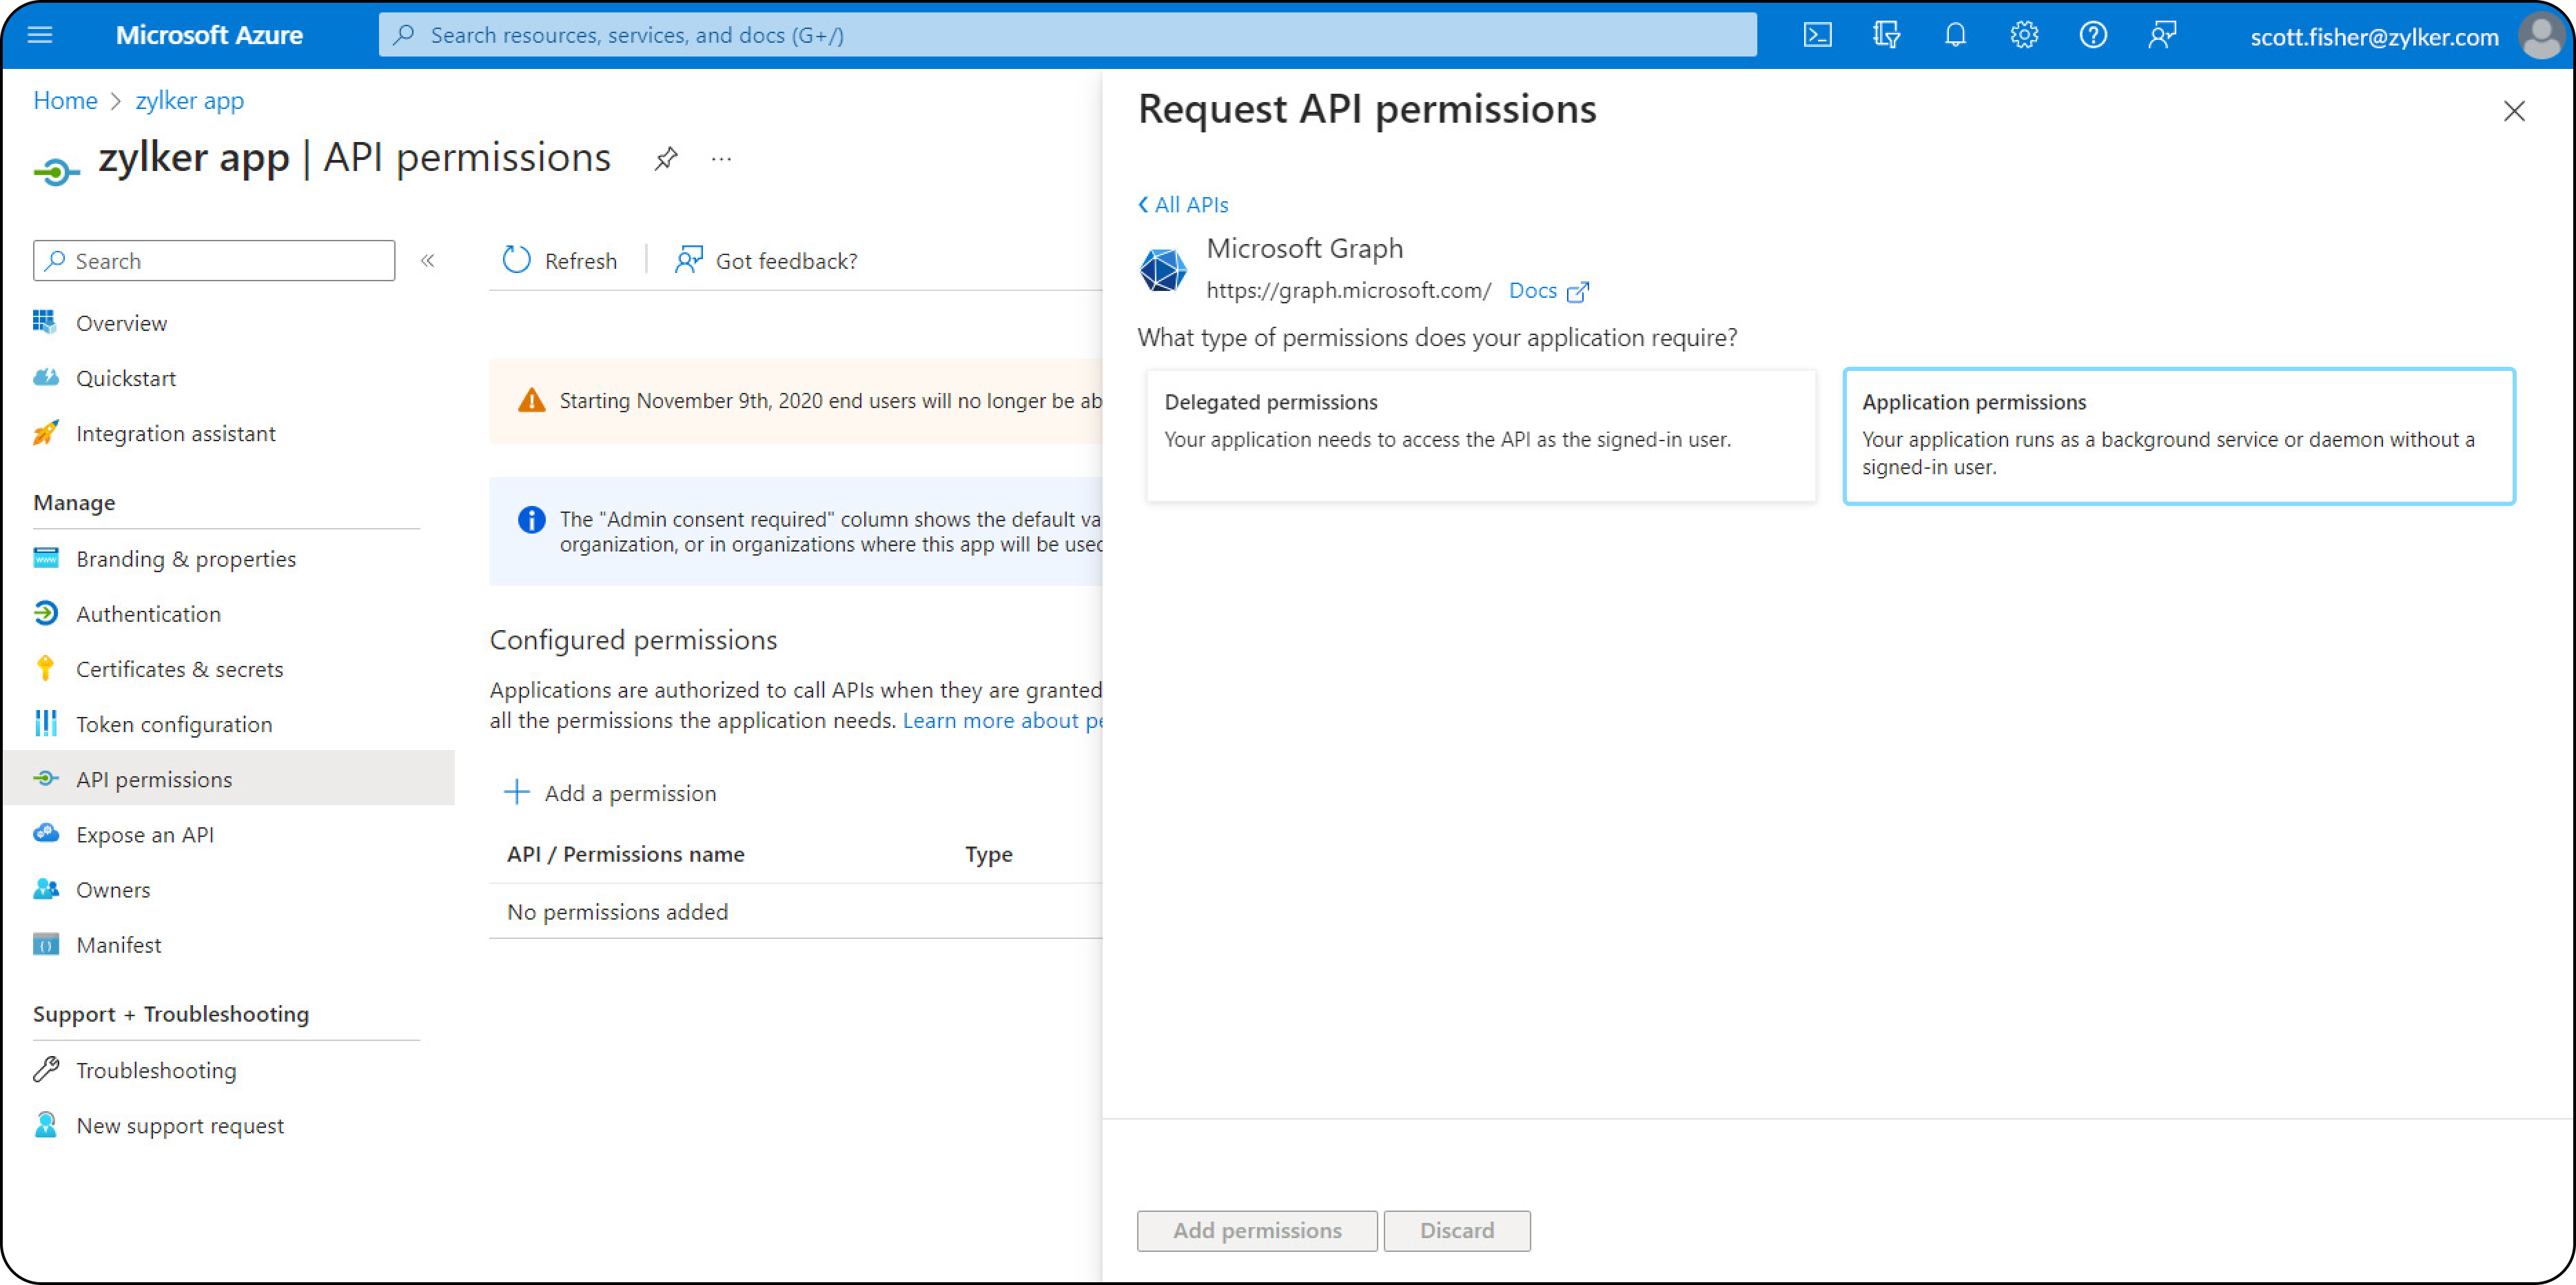Click the Type column header
The height and width of the screenshot is (1285, 2576).
click(989, 854)
